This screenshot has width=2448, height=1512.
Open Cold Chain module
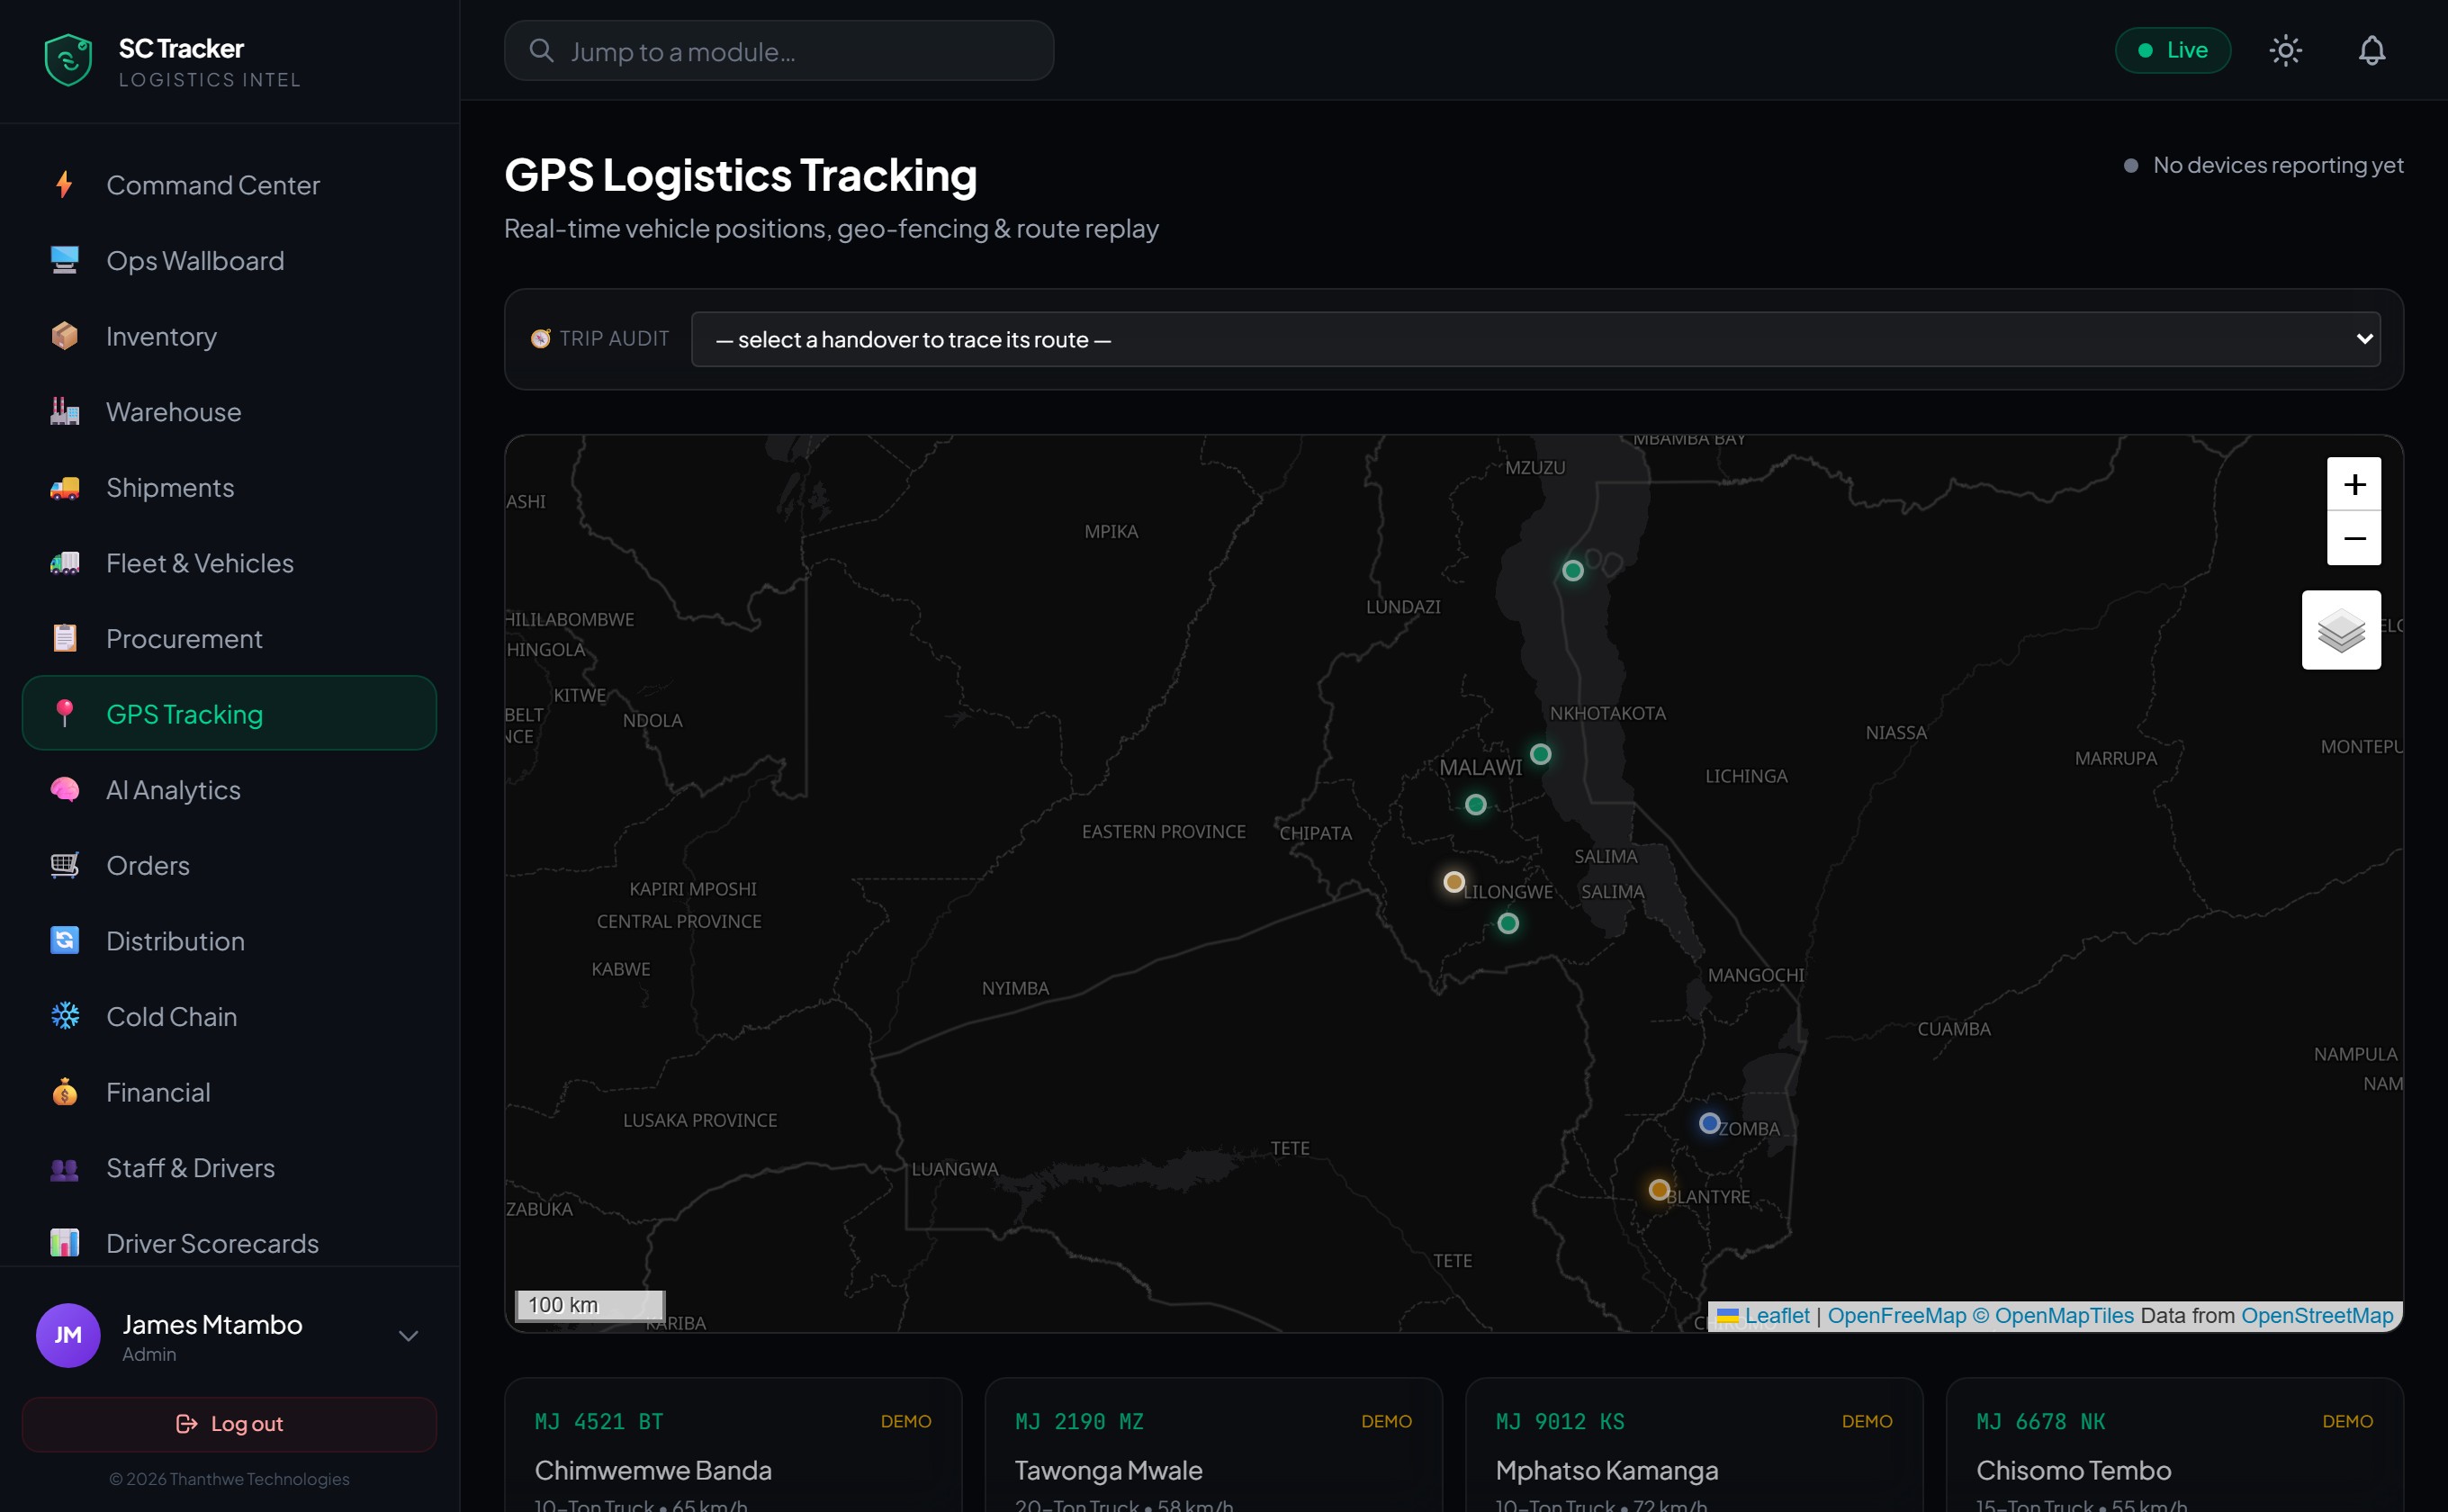(229, 1016)
